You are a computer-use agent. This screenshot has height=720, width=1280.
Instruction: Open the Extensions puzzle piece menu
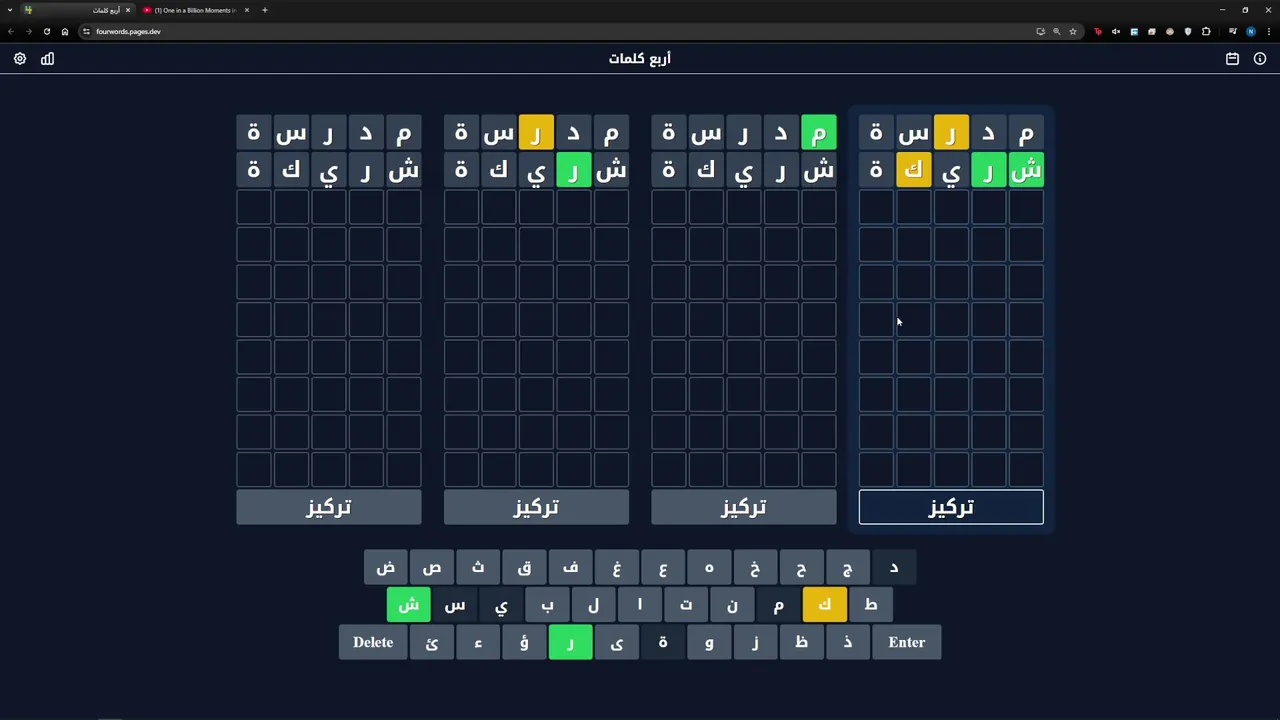click(x=1206, y=31)
